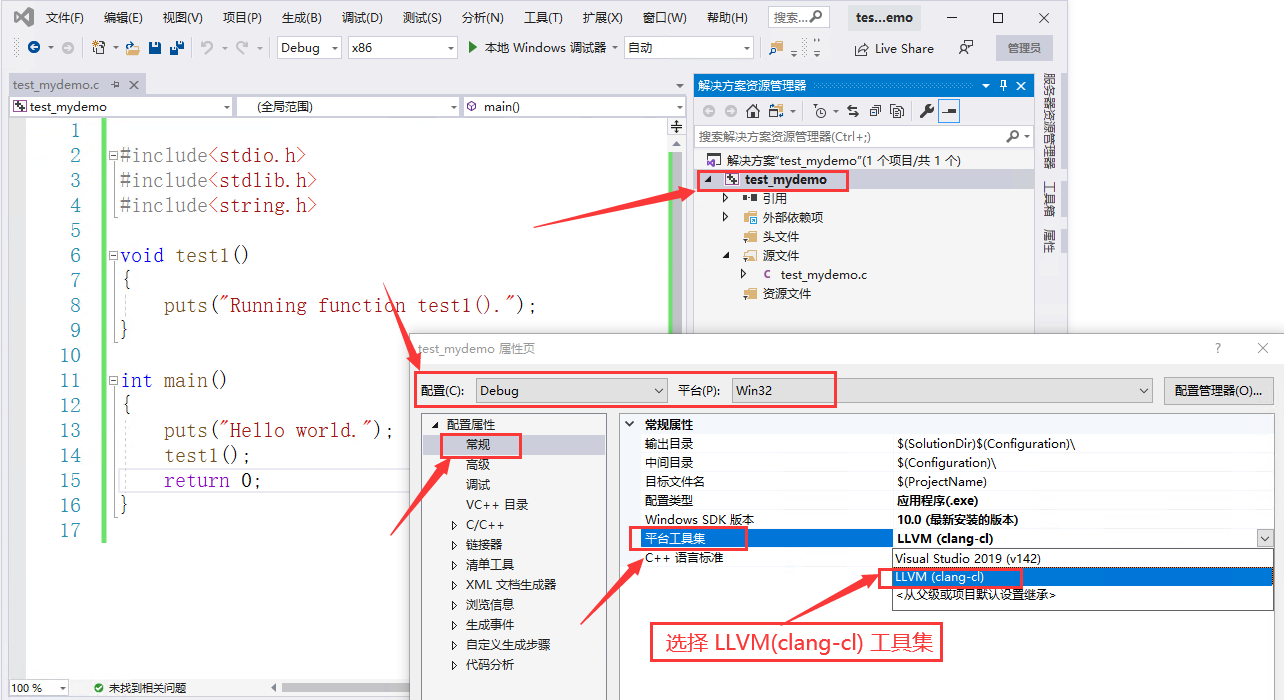1284x700 pixels.
Task: Open the Solution Explorer window options arrow
Action: click(x=986, y=86)
